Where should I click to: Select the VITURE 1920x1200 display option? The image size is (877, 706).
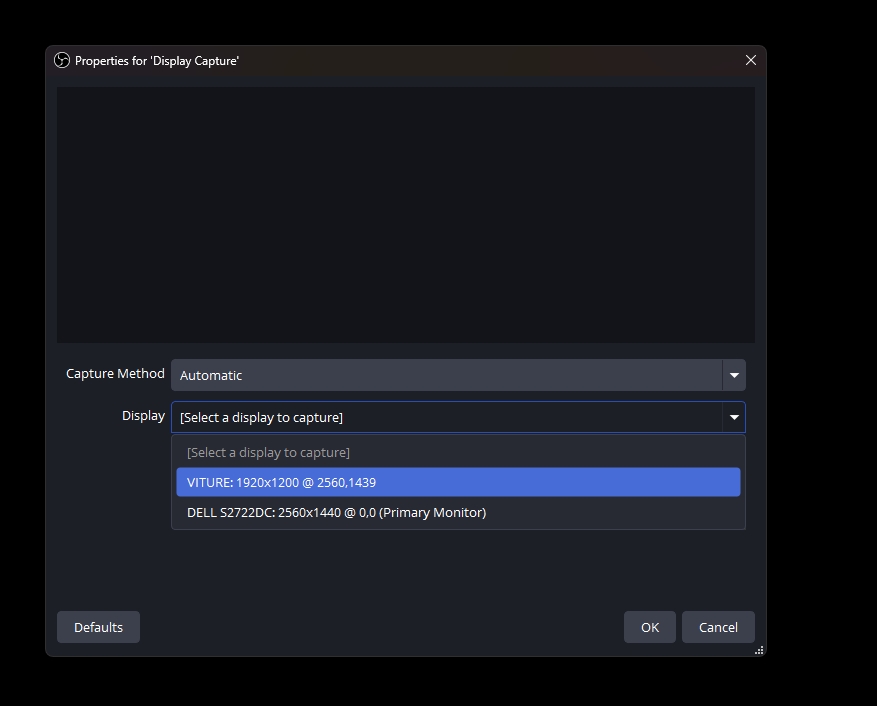(x=458, y=482)
